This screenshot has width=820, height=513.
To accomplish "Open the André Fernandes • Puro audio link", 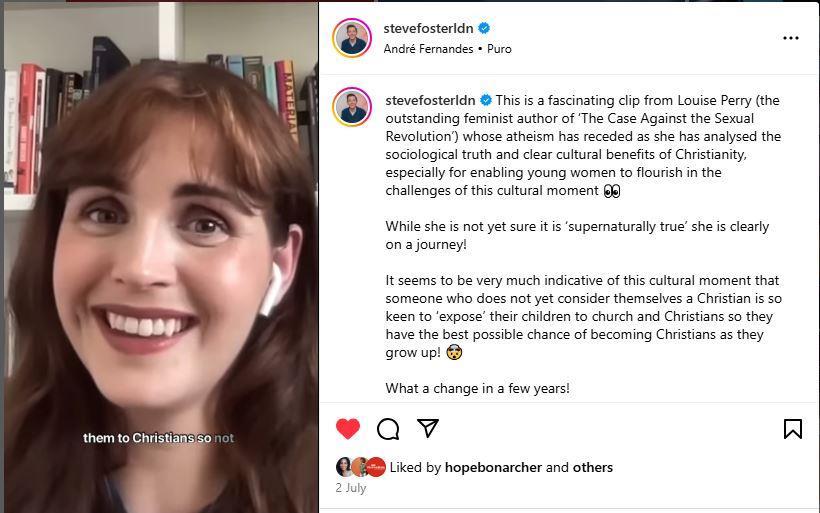I will (448, 49).
